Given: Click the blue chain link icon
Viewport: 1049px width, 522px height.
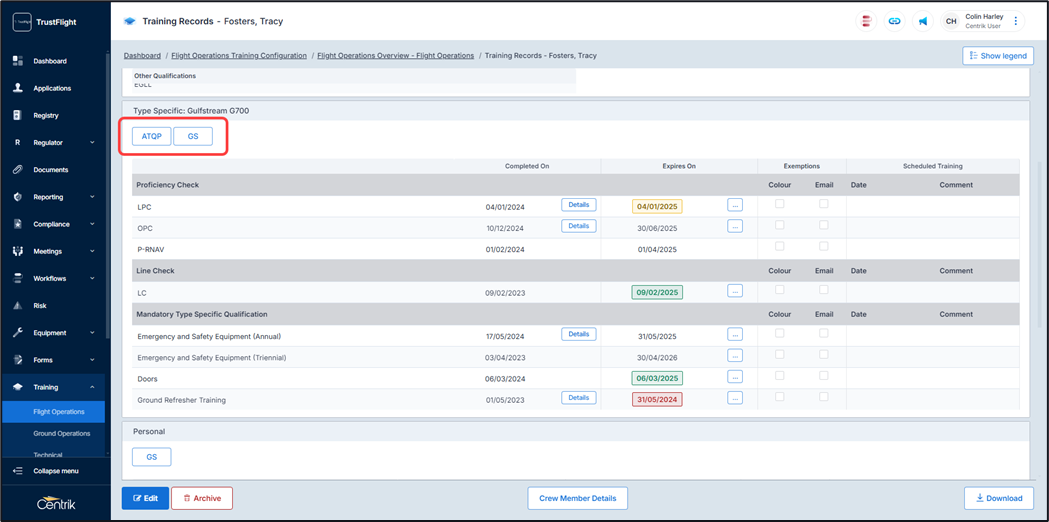Looking at the screenshot, I should click(x=894, y=21).
